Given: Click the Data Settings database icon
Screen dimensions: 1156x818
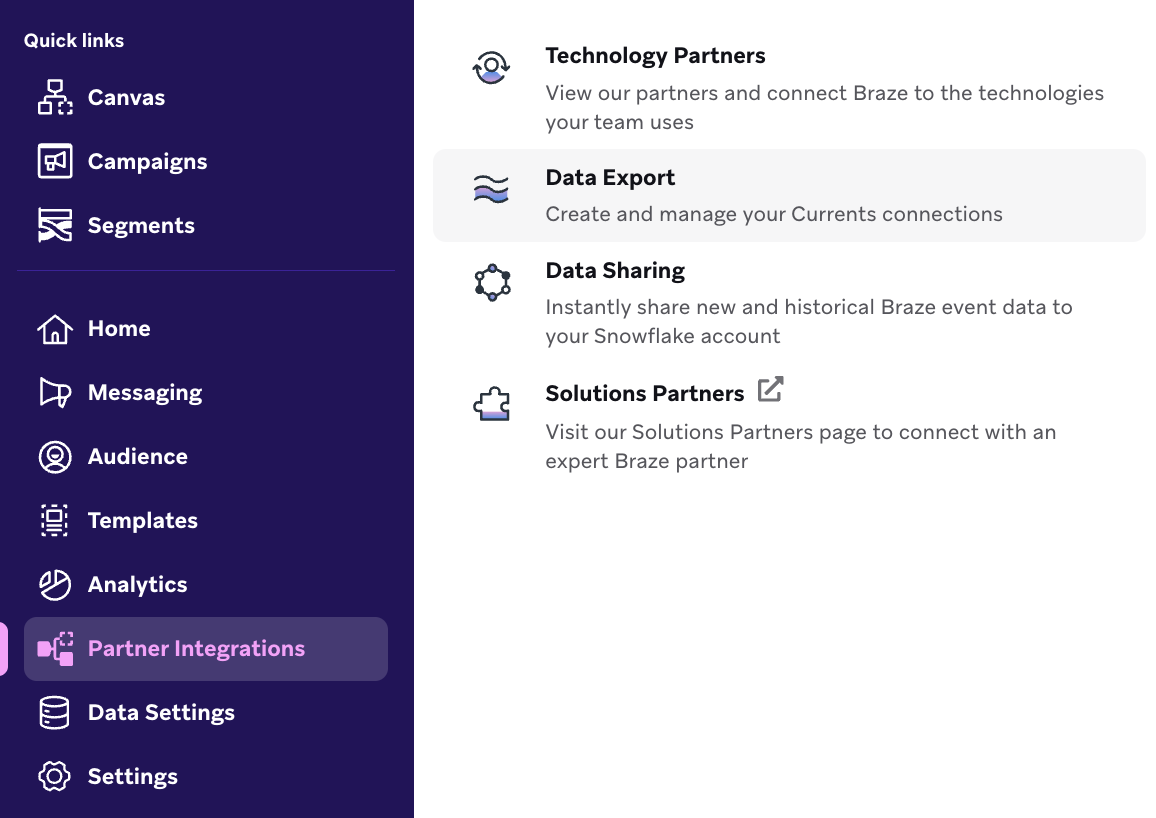Looking at the screenshot, I should 55,713.
